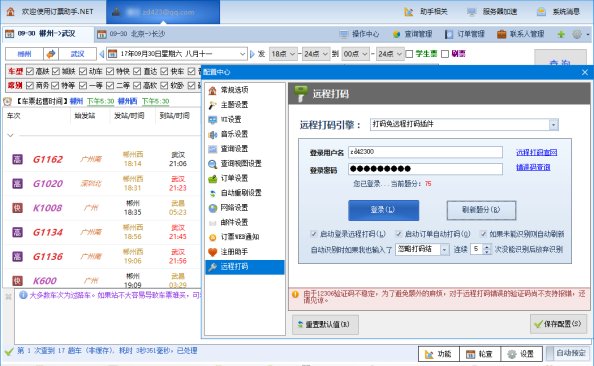Click the 订单设置 icon

coord(213,178)
